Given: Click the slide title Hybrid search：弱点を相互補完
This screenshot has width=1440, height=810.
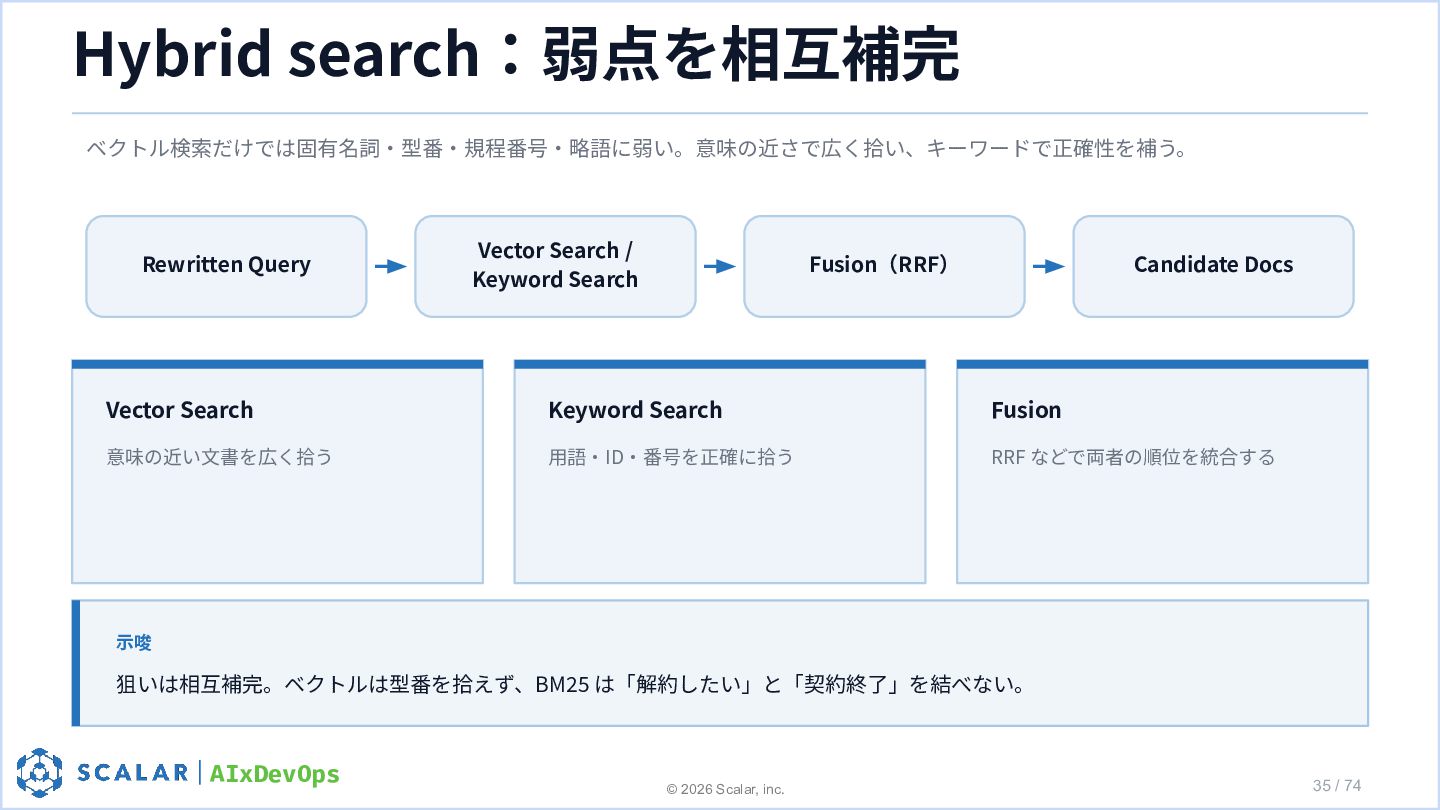Looking at the screenshot, I should click(x=517, y=53).
